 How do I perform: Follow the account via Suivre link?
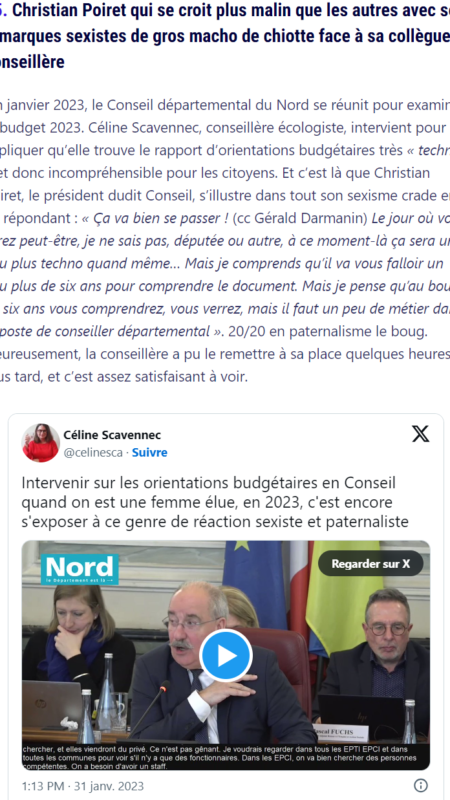click(149, 453)
